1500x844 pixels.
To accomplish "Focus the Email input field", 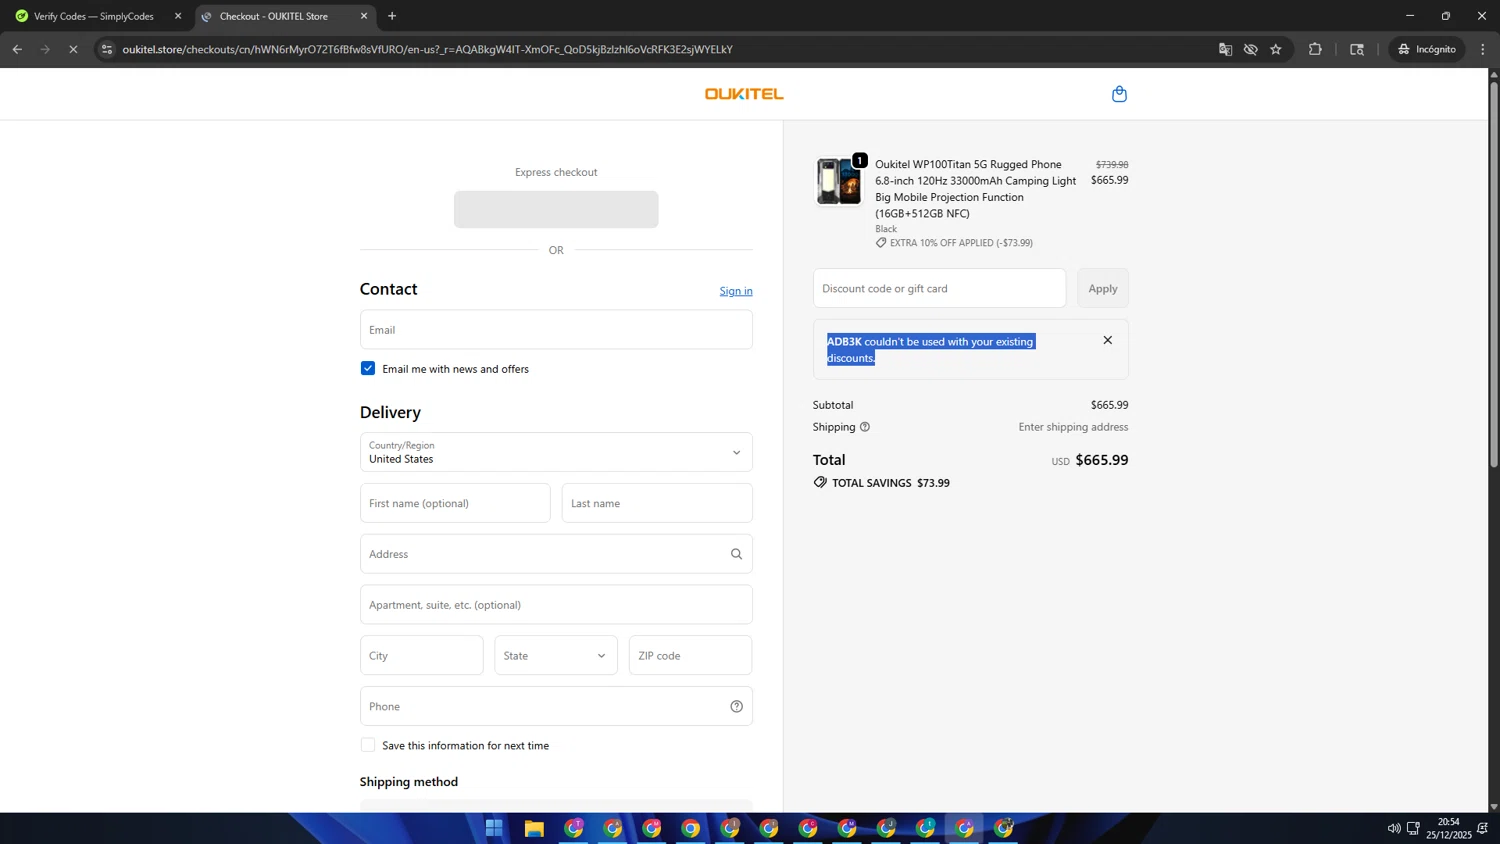I will coord(556,329).
